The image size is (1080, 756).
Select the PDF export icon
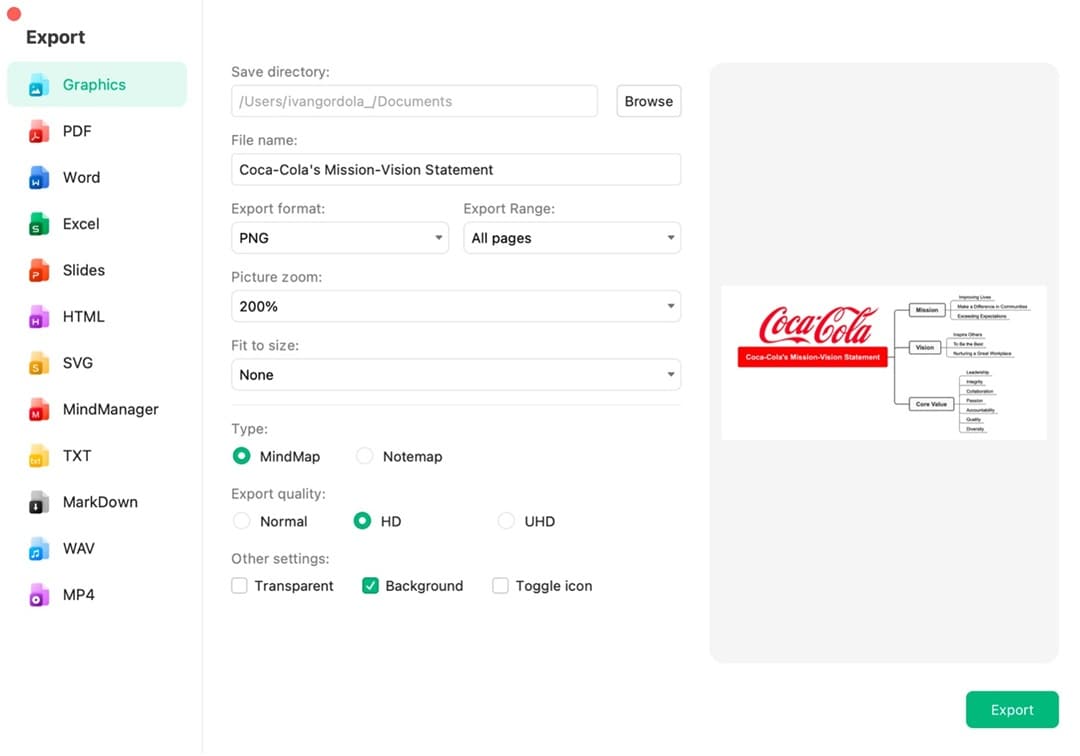pyautogui.click(x=39, y=132)
